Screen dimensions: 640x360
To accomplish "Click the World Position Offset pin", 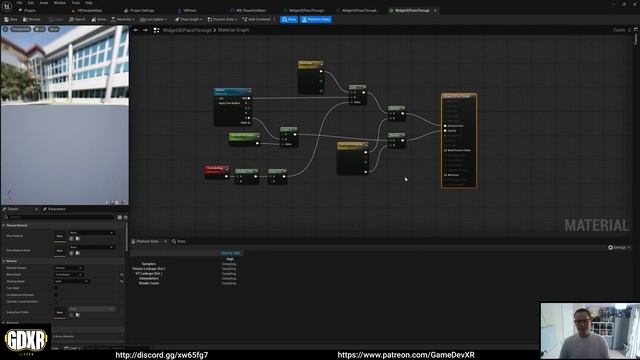I will point(445,150).
